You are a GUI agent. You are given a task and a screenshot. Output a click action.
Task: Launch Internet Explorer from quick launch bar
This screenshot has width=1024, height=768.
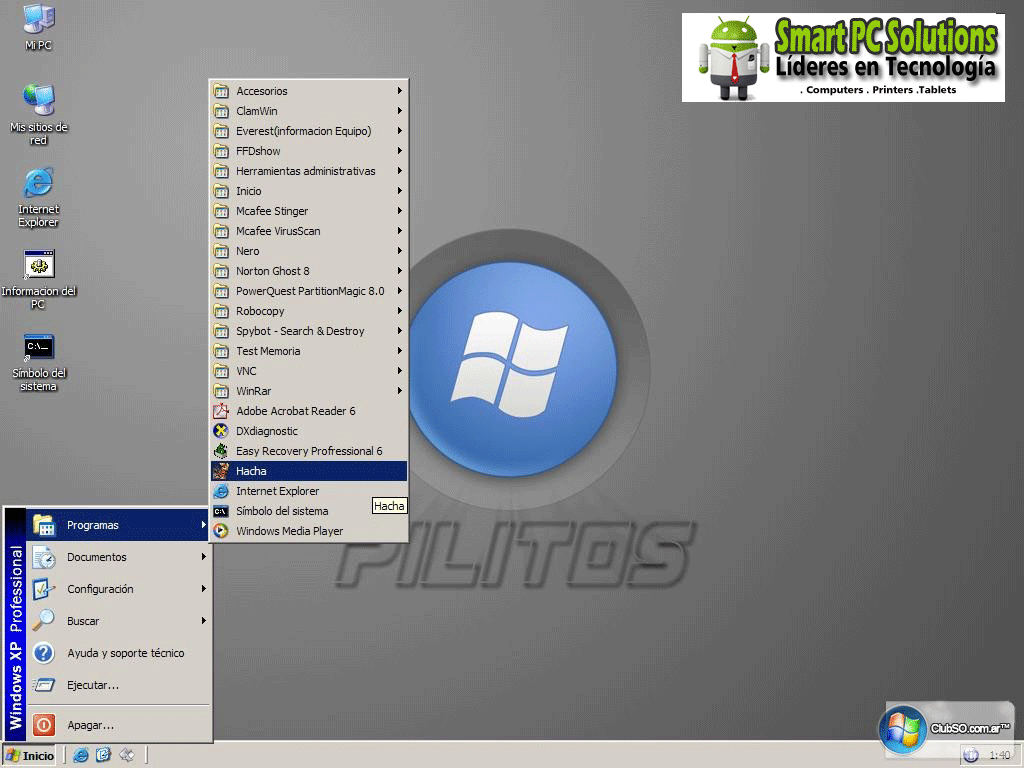[80, 755]
